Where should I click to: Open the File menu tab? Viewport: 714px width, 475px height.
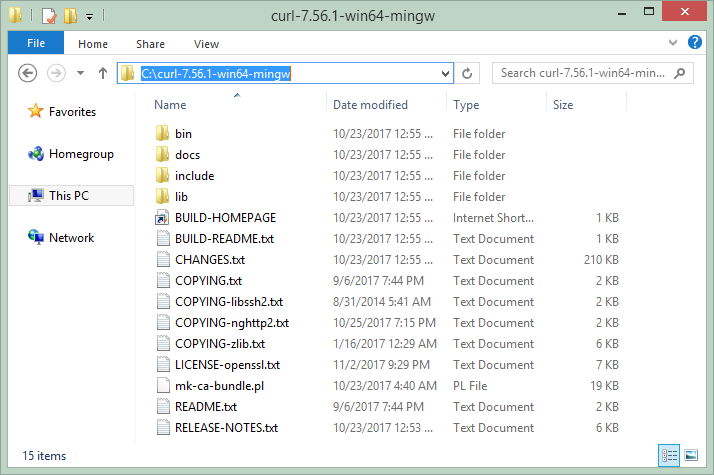tap(36, 43)
